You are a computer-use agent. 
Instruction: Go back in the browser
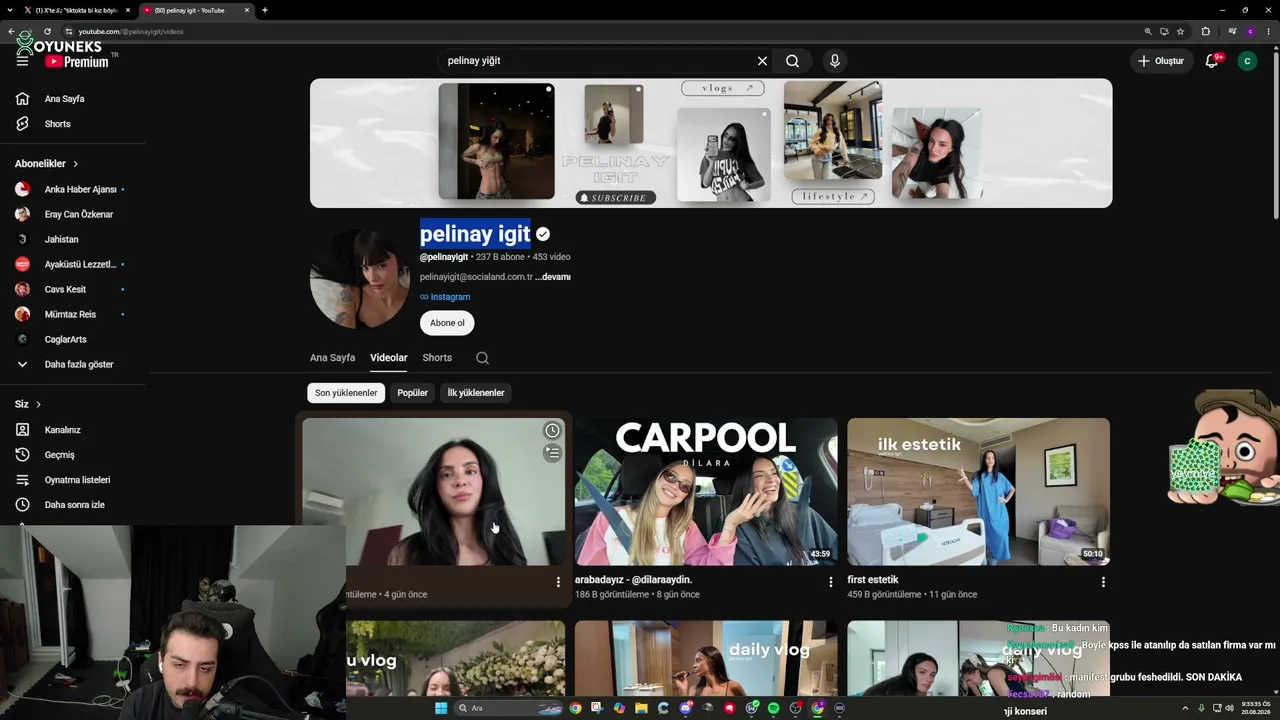coord(11,31)
